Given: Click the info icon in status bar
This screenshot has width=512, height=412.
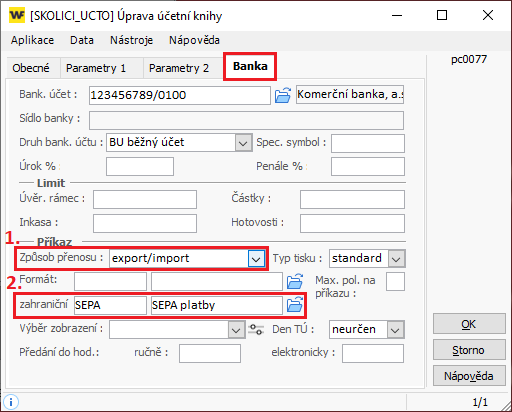Looking at the screenshot, I should (x=11, y=402).
